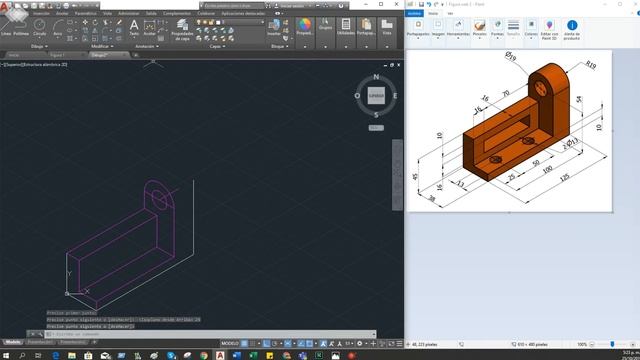Switch to the Inicio tab in Paint
The image size is (640, 360).
click(433, 13)
